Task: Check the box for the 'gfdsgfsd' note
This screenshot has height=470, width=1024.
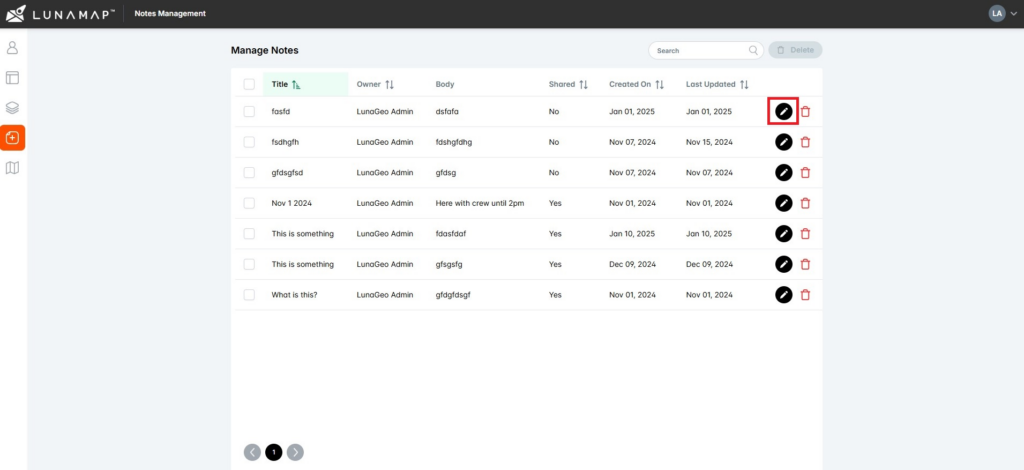Action: point(249,173)
